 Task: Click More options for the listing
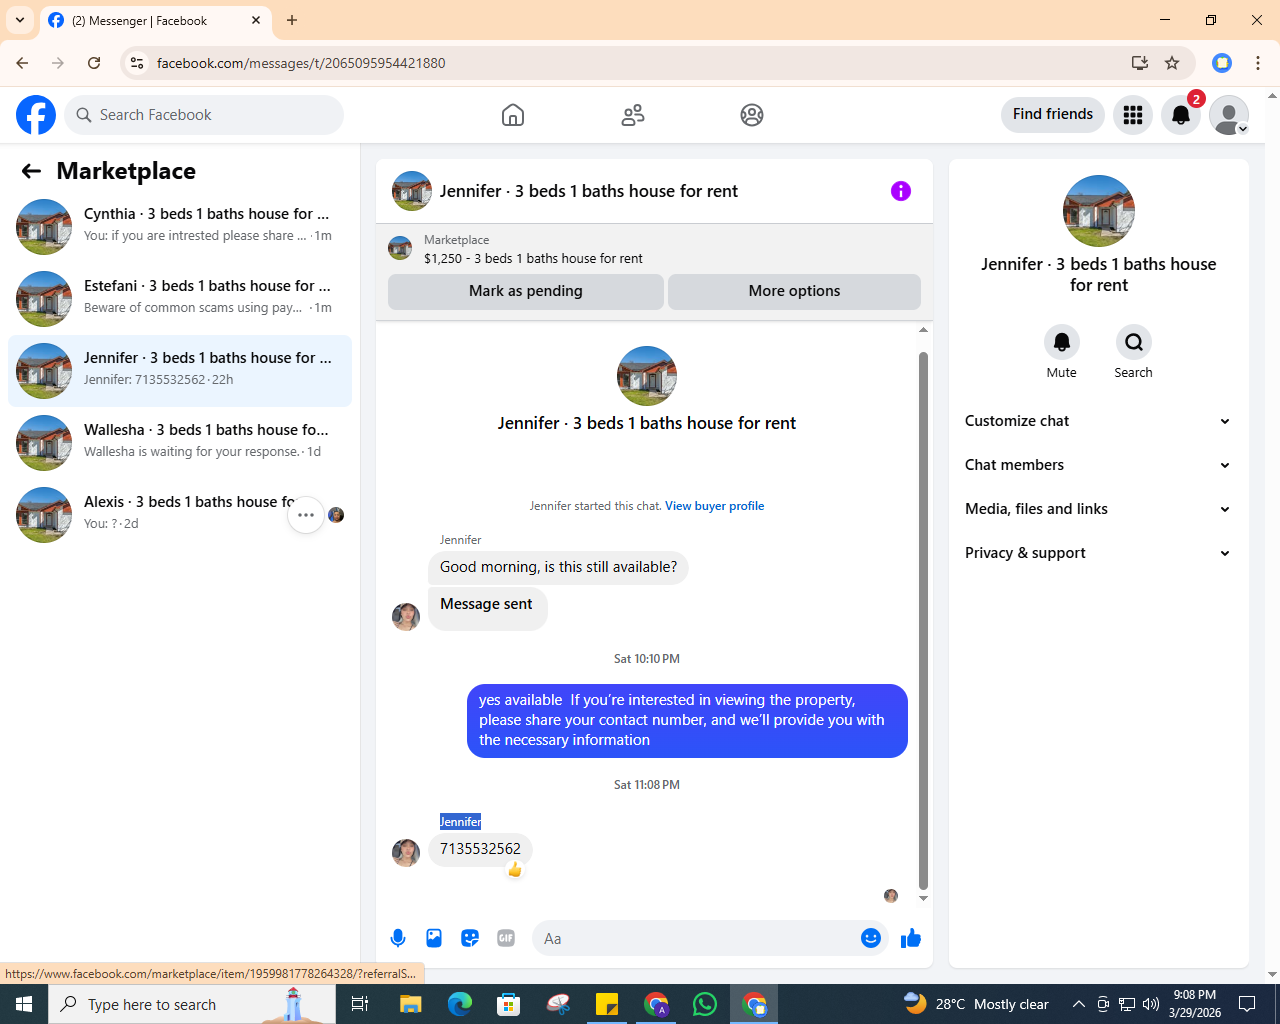pos(795,291)
